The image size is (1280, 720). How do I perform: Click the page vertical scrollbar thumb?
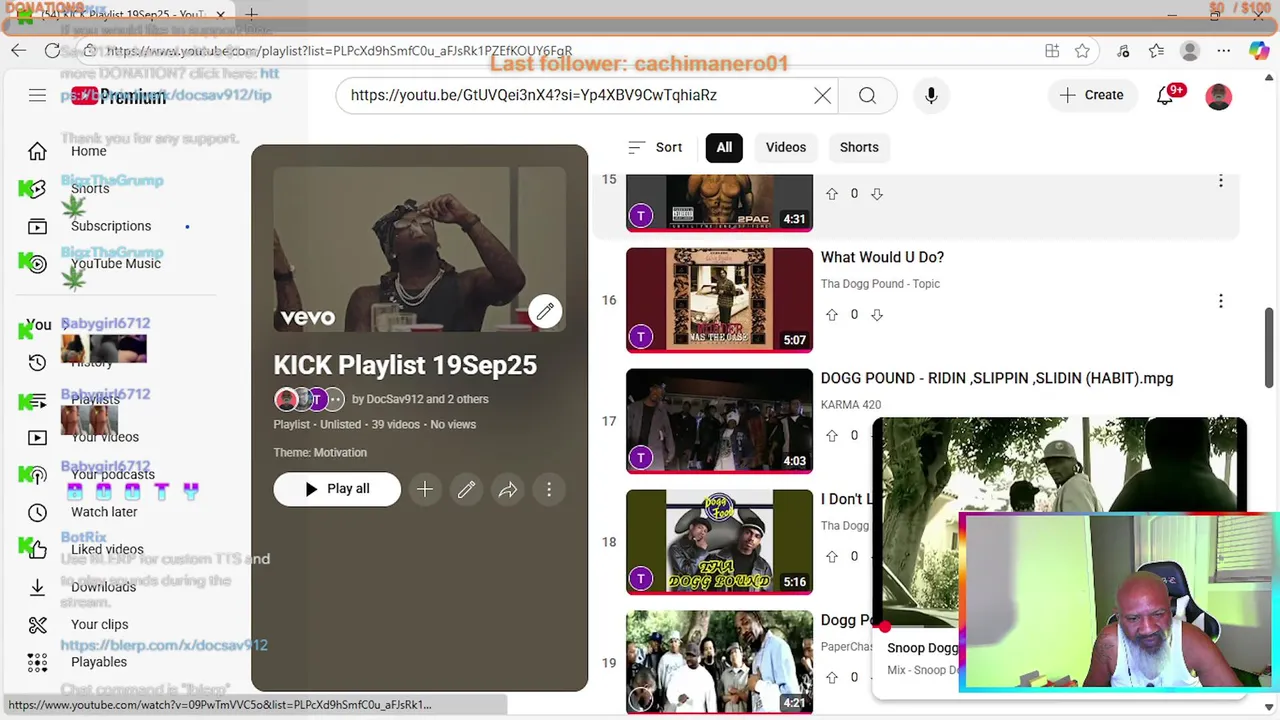pyautogui.click(x=1270, y=347)
